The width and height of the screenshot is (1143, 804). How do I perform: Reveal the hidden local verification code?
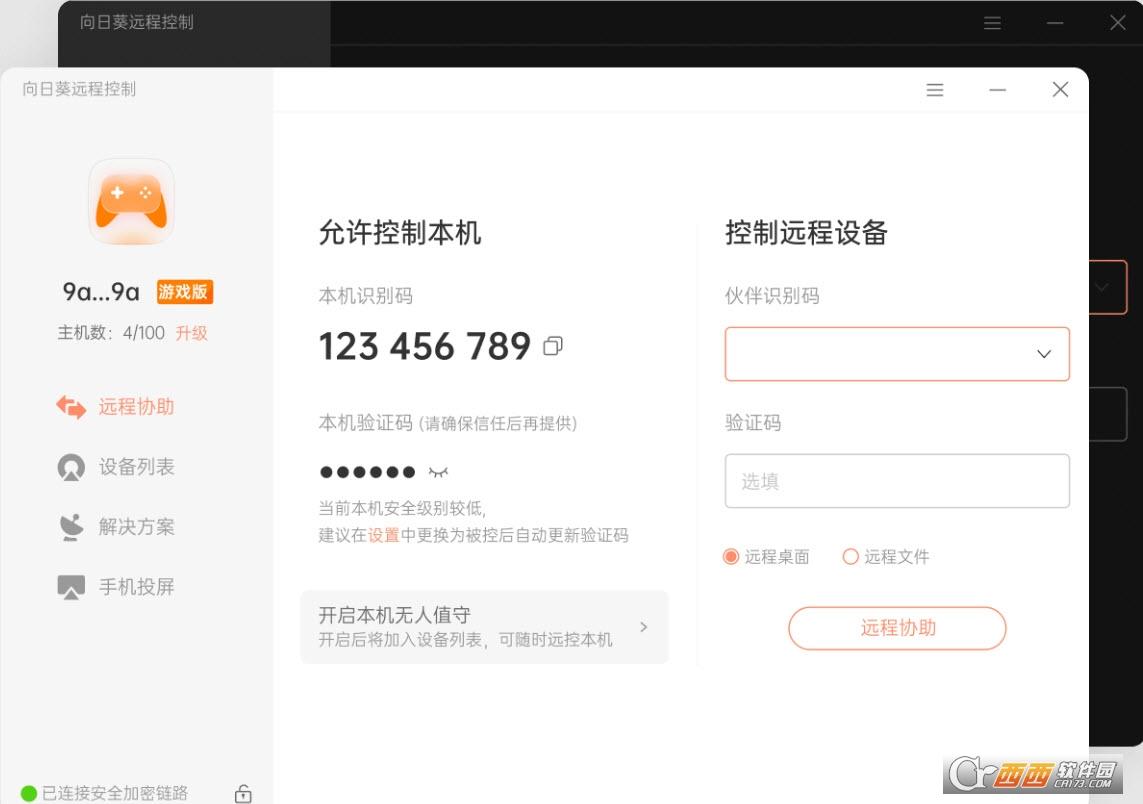click(x=438, y=472)
